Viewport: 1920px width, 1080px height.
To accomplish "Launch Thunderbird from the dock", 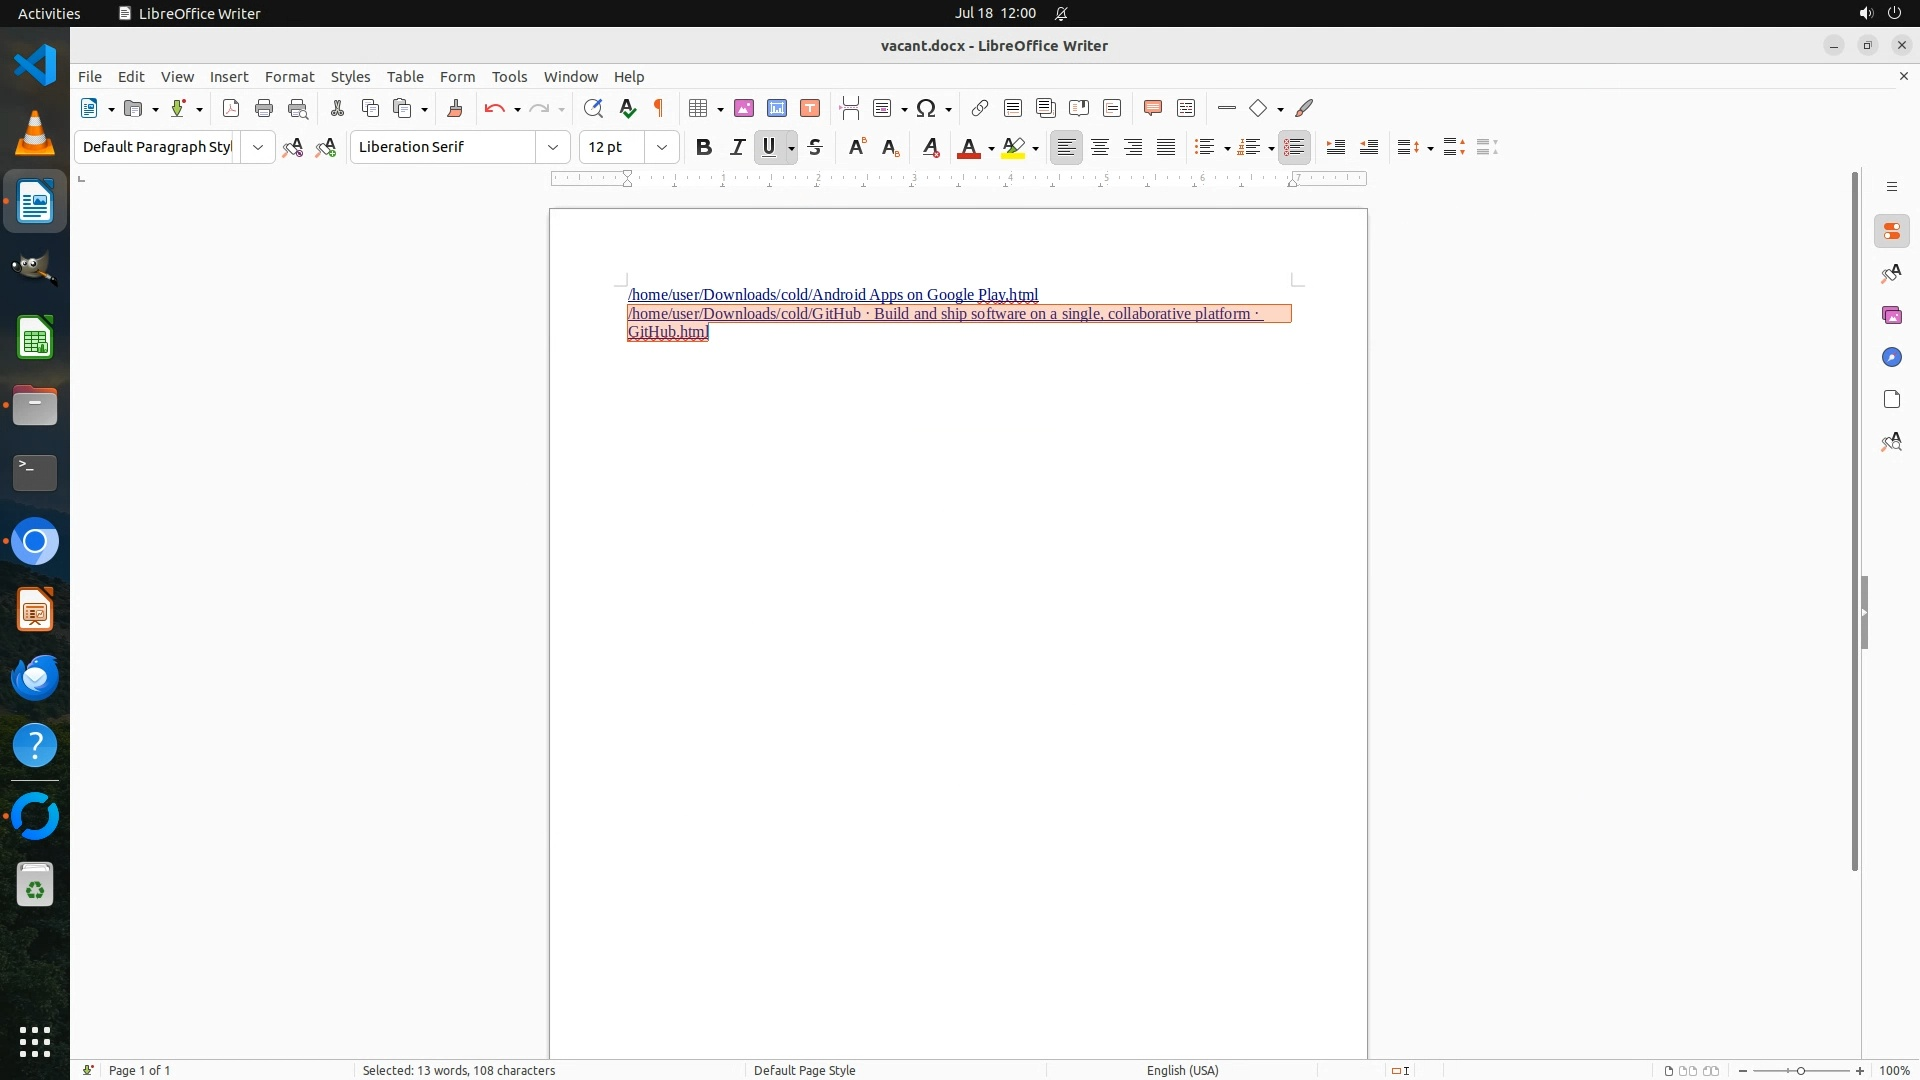I will tap(35, 678).
